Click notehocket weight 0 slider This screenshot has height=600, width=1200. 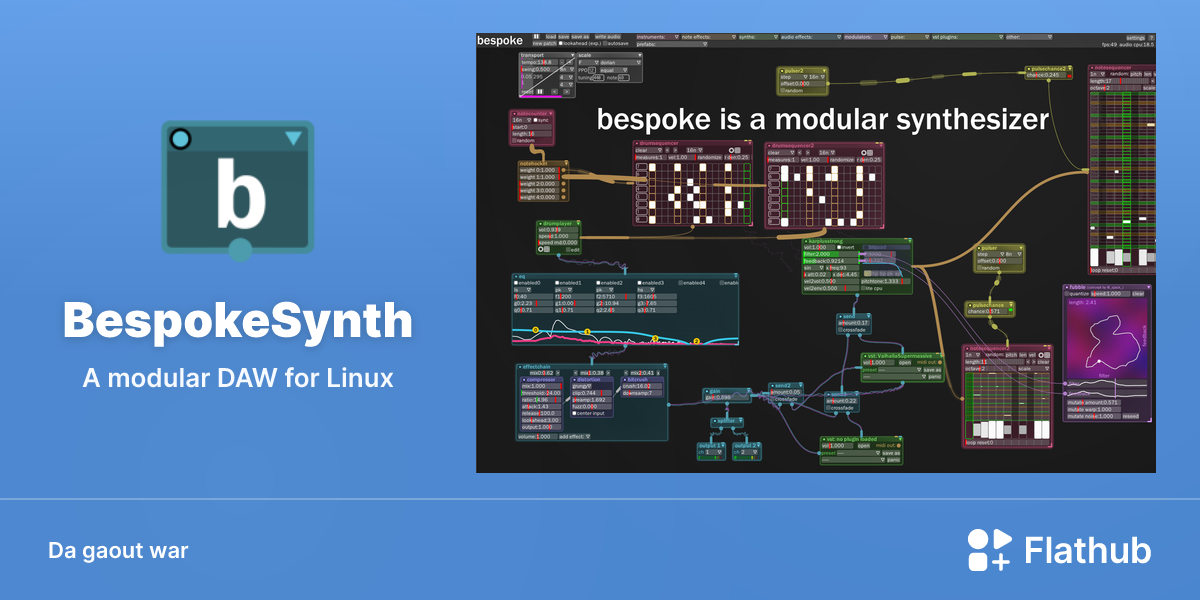point(540,170)
